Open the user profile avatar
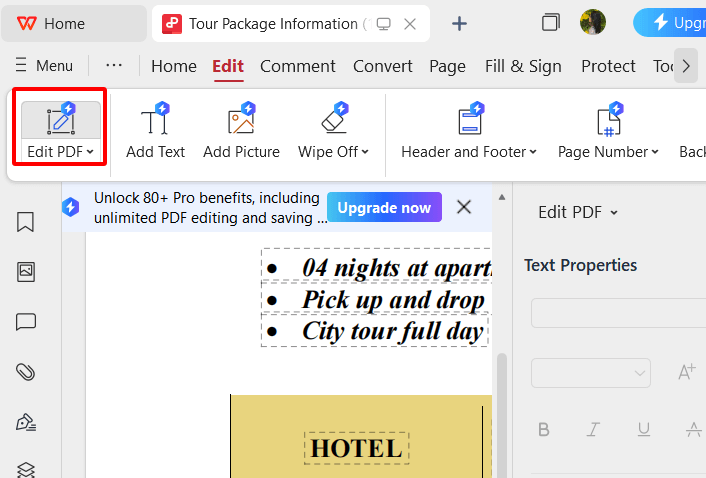The image size is (706, 478). pyautogui.click(x=593, y=22)
